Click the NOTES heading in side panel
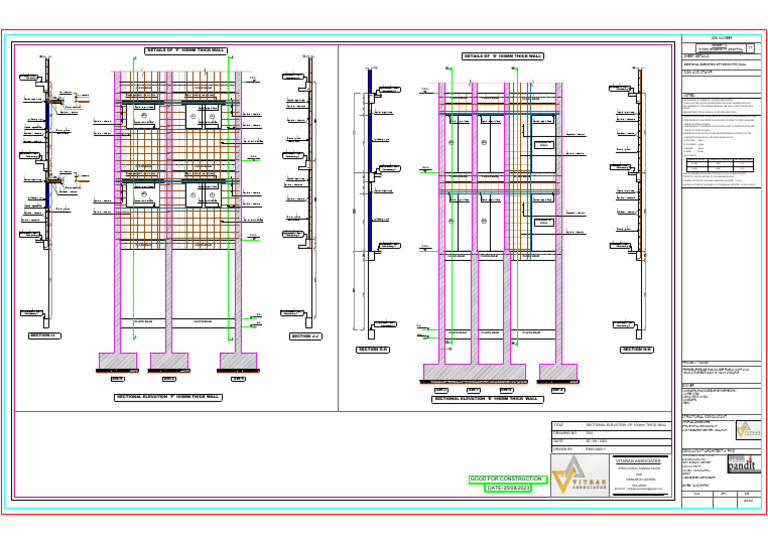Image resolution: width=768 pixels, height=542 pixels. click(689, 95)
